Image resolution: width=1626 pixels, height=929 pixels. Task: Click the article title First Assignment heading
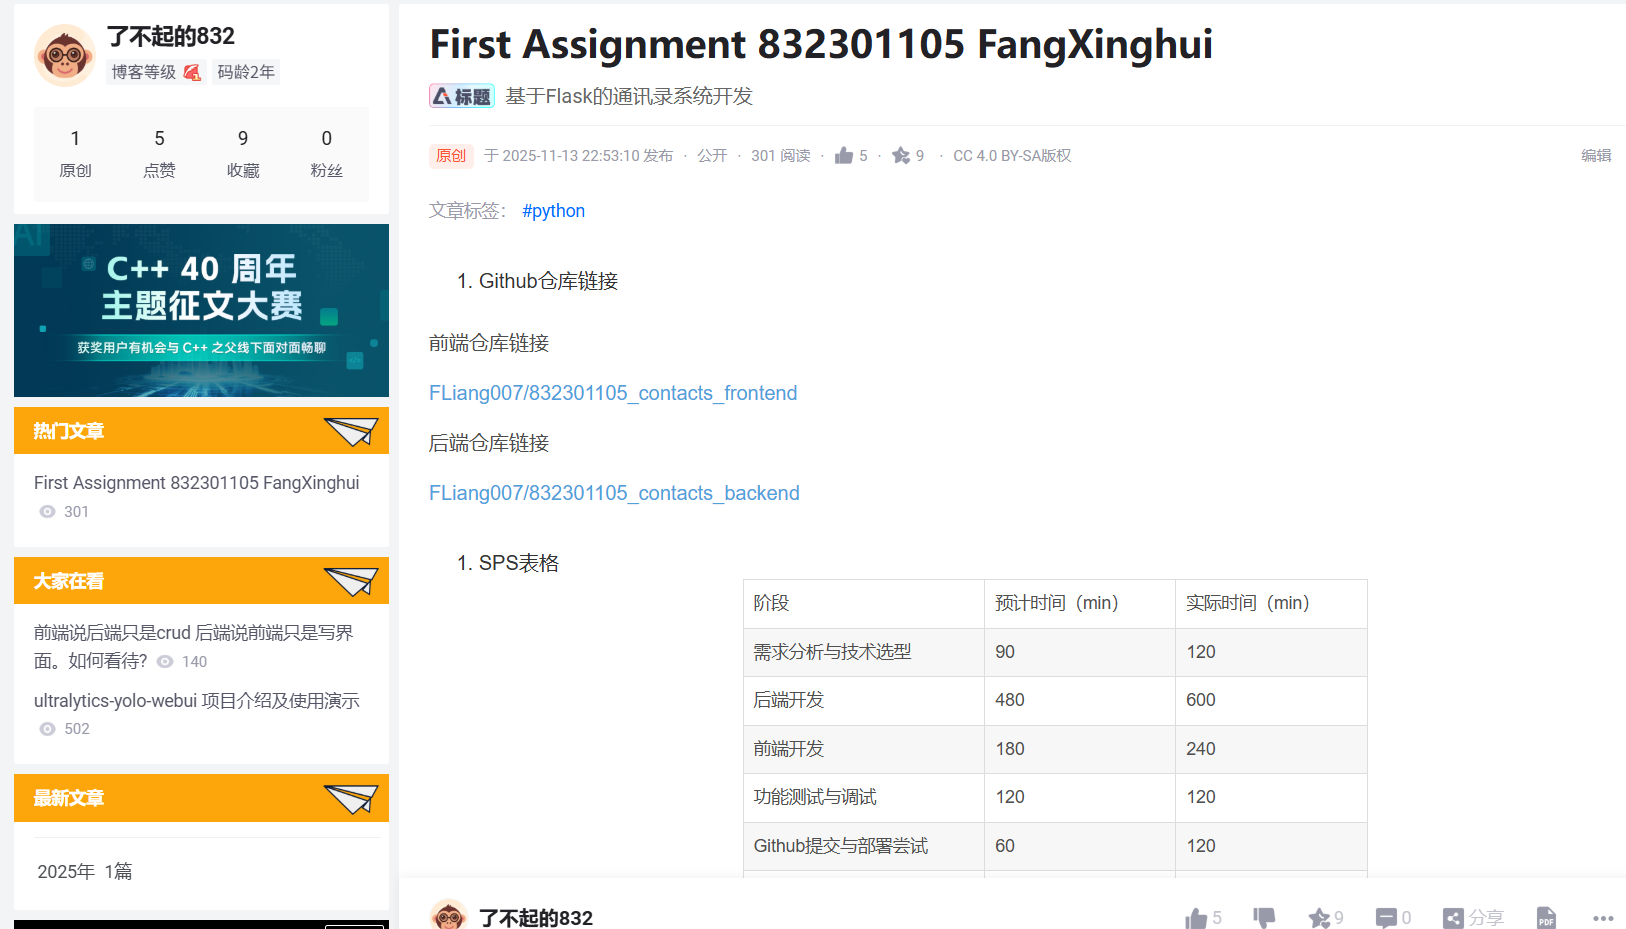pos(821,44)
